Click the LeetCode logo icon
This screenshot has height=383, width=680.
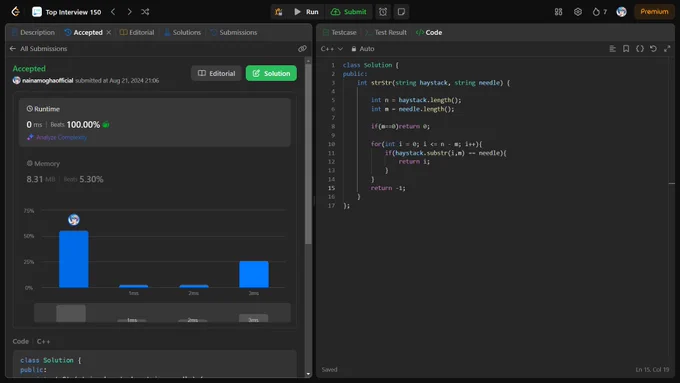tap(16, 12)
